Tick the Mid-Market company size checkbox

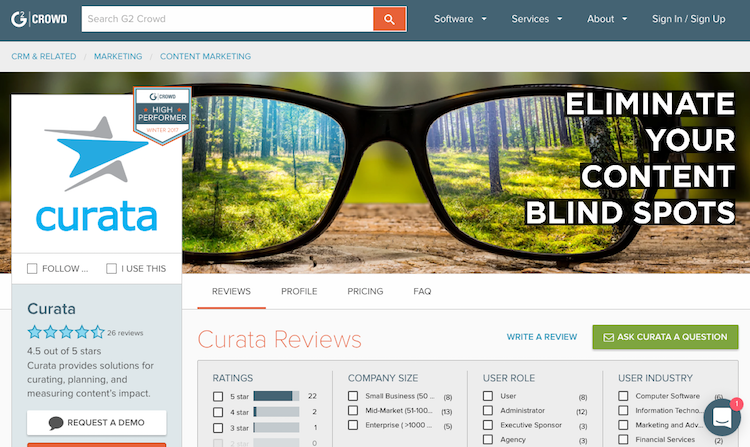353,410
